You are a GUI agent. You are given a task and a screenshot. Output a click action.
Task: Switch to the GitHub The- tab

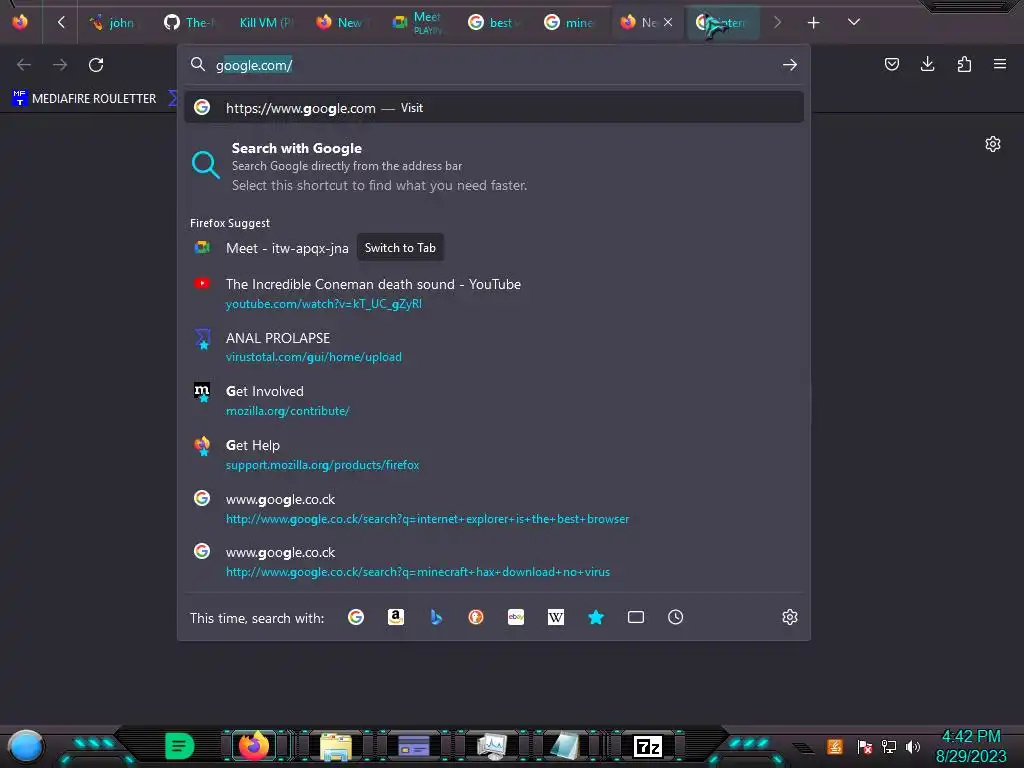[189, 23]
